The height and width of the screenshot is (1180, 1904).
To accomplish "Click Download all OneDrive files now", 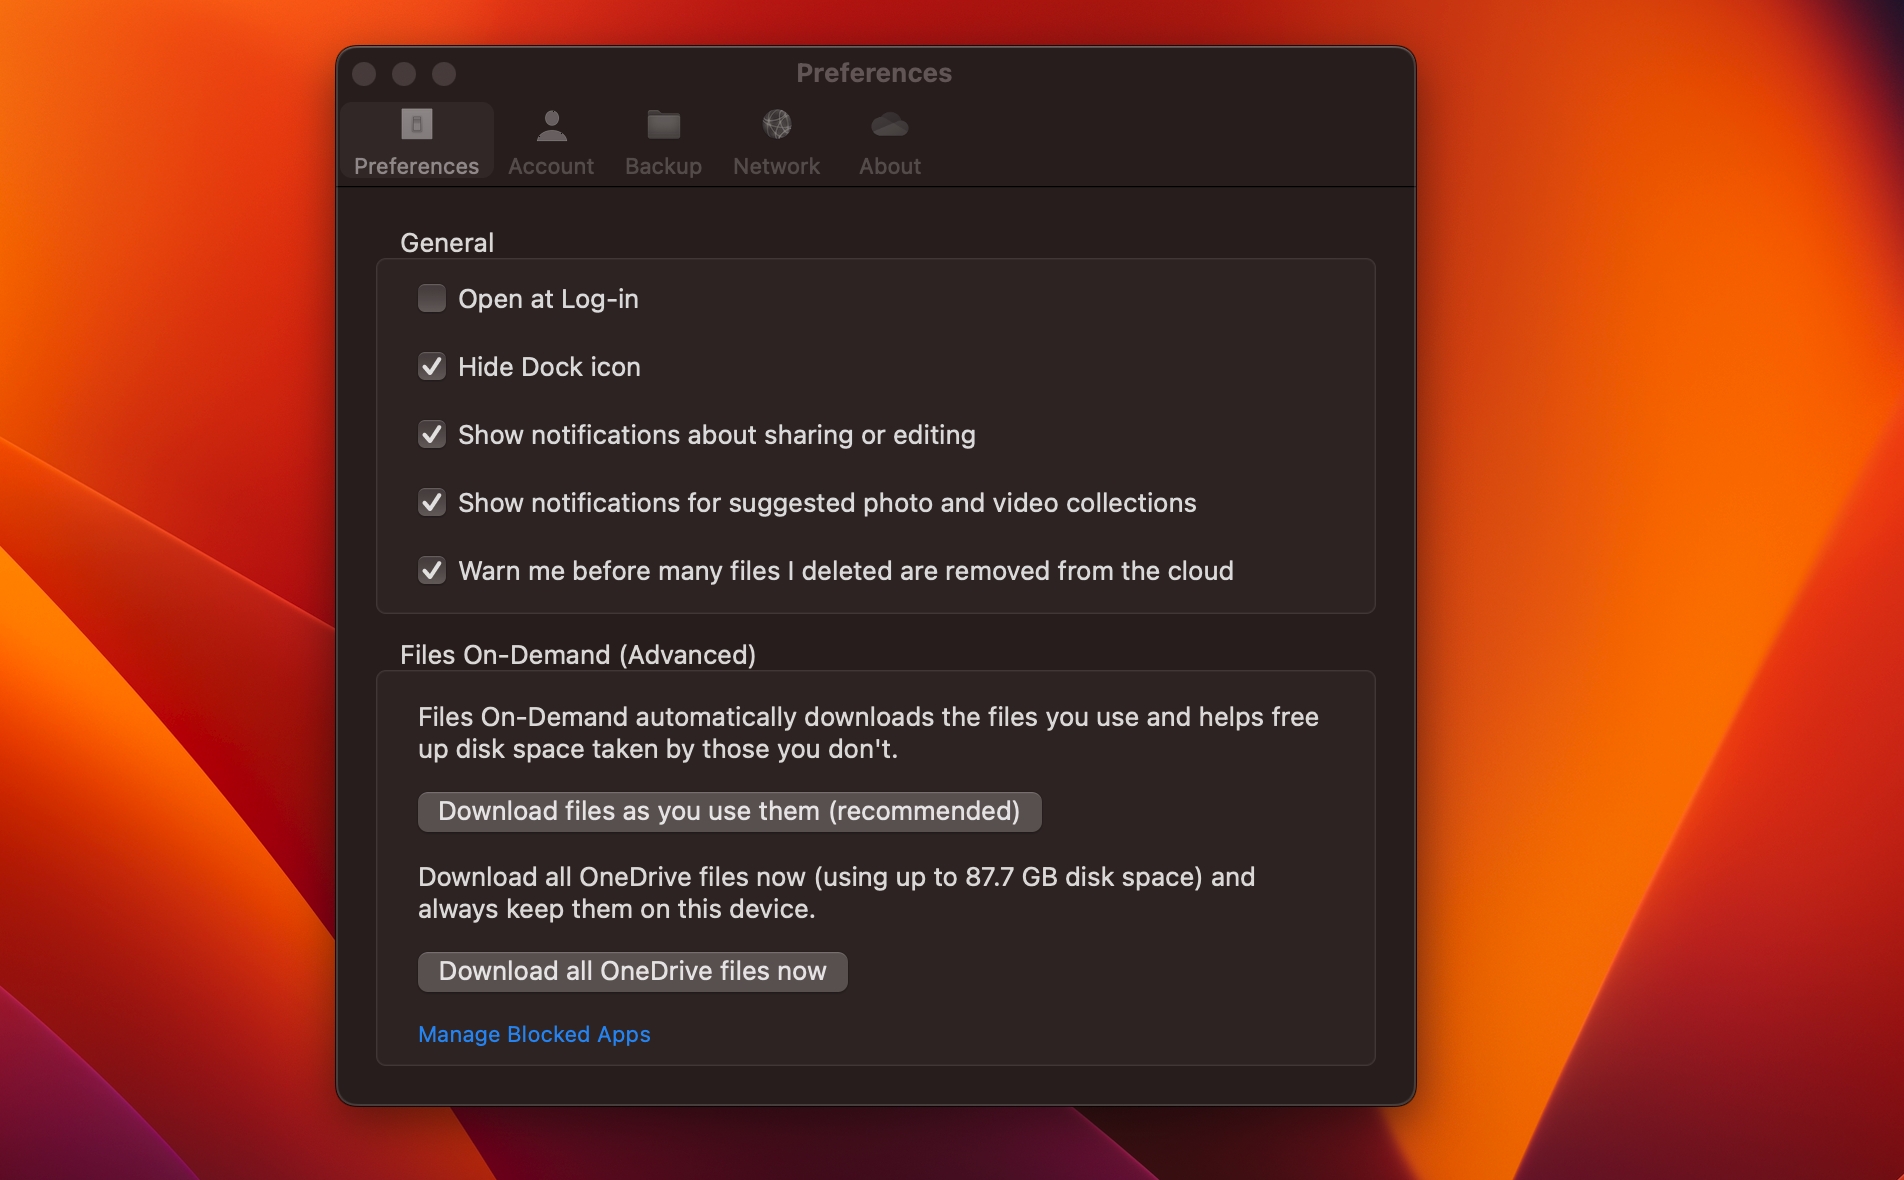I will pyautogui.click(x=631, y=970).
